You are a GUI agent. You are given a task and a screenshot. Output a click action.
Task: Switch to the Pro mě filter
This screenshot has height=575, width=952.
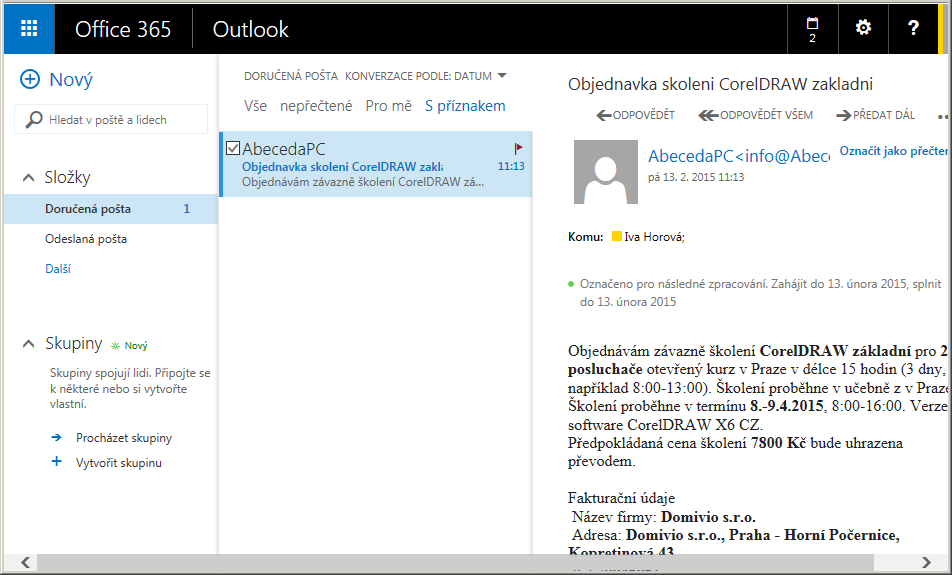(x=389, y=106)
